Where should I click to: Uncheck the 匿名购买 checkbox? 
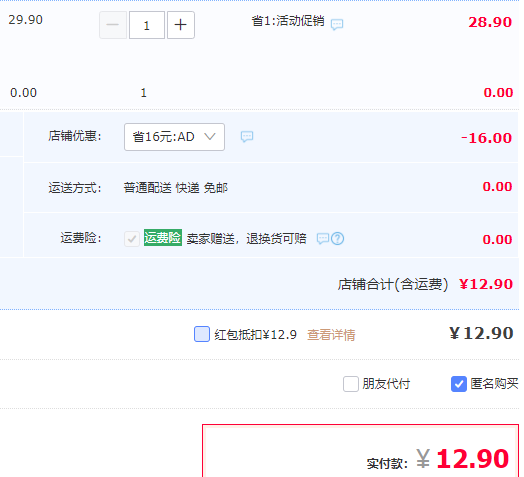pos(459,384)
